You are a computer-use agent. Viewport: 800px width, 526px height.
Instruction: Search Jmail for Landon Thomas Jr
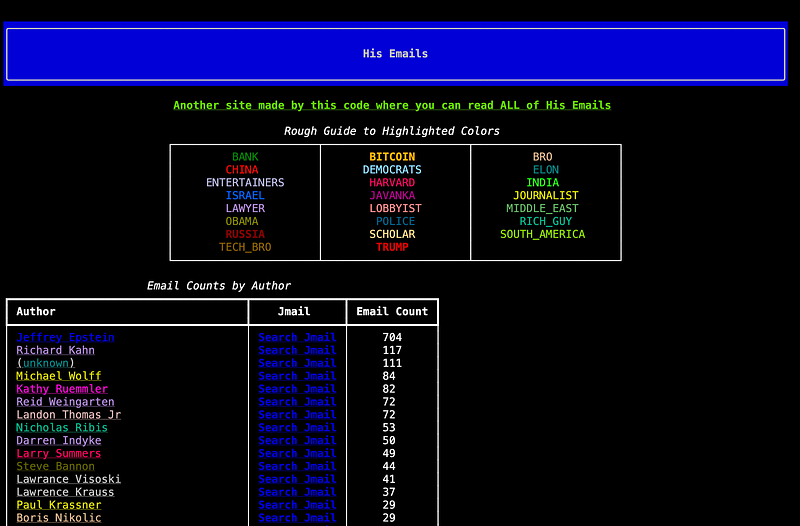point(297,414)
